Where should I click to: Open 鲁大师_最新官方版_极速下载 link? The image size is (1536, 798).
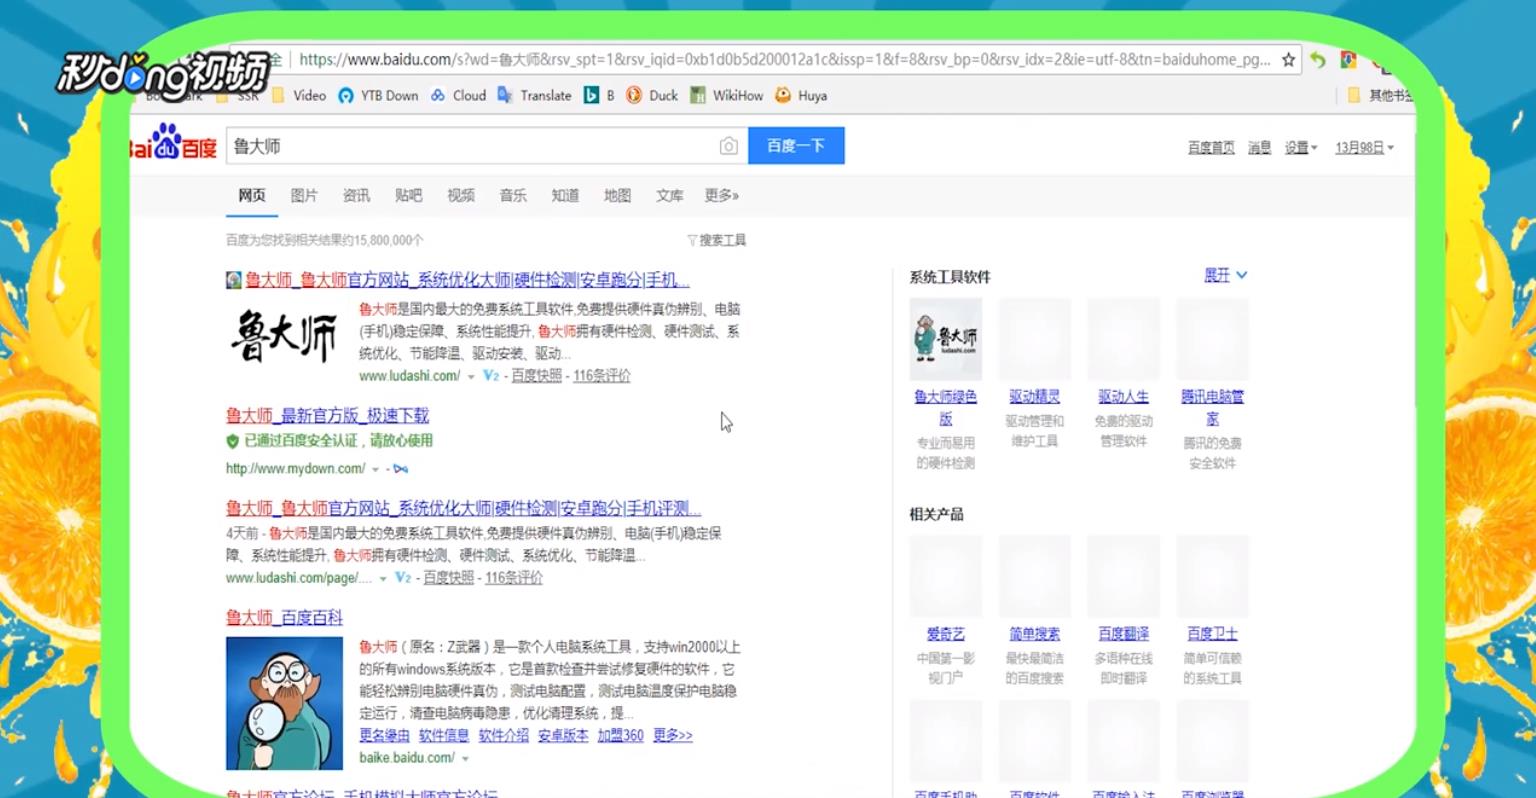point(327,415)
